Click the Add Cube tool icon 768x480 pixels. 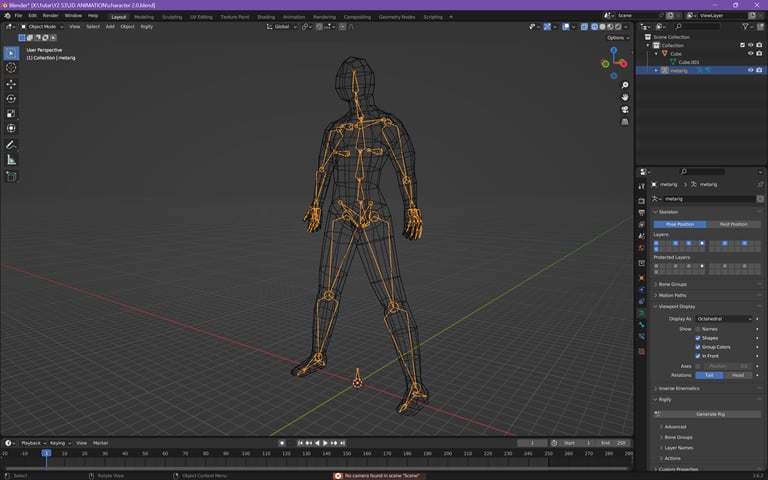11,177
